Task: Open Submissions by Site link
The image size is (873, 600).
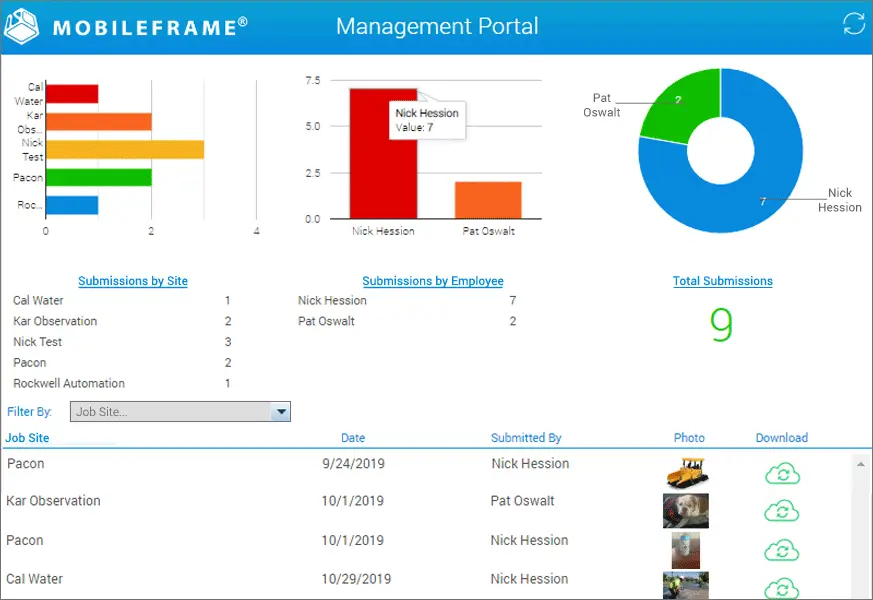Action: (x=133, y=281)
